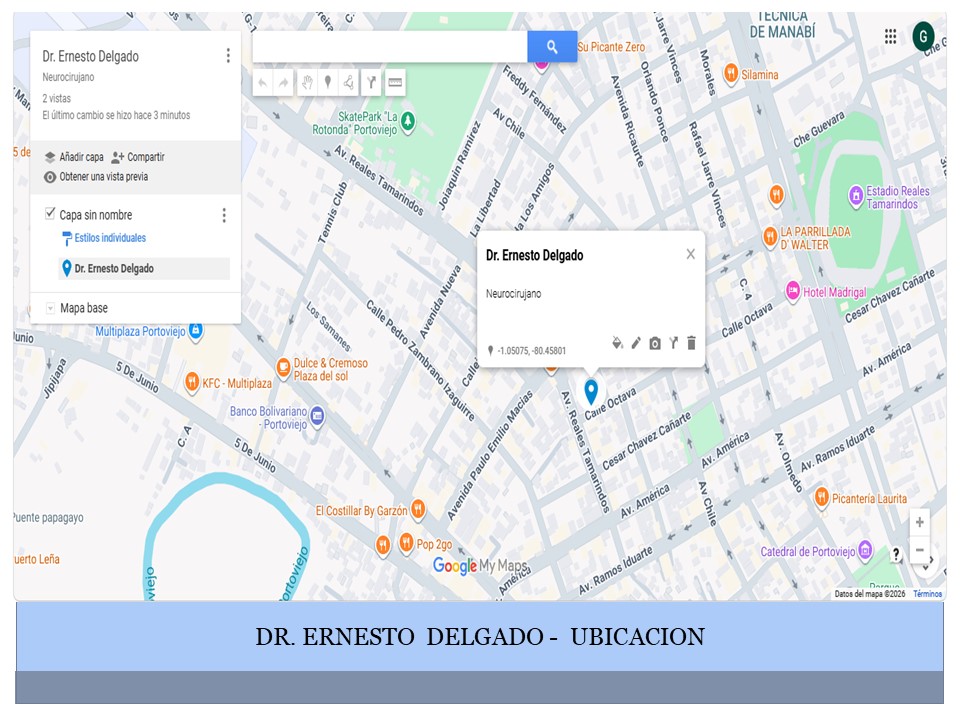This screenshot has width=960, height=720.
Task: Click the Picantería Laurita marker
Action: tap(821, 497)
